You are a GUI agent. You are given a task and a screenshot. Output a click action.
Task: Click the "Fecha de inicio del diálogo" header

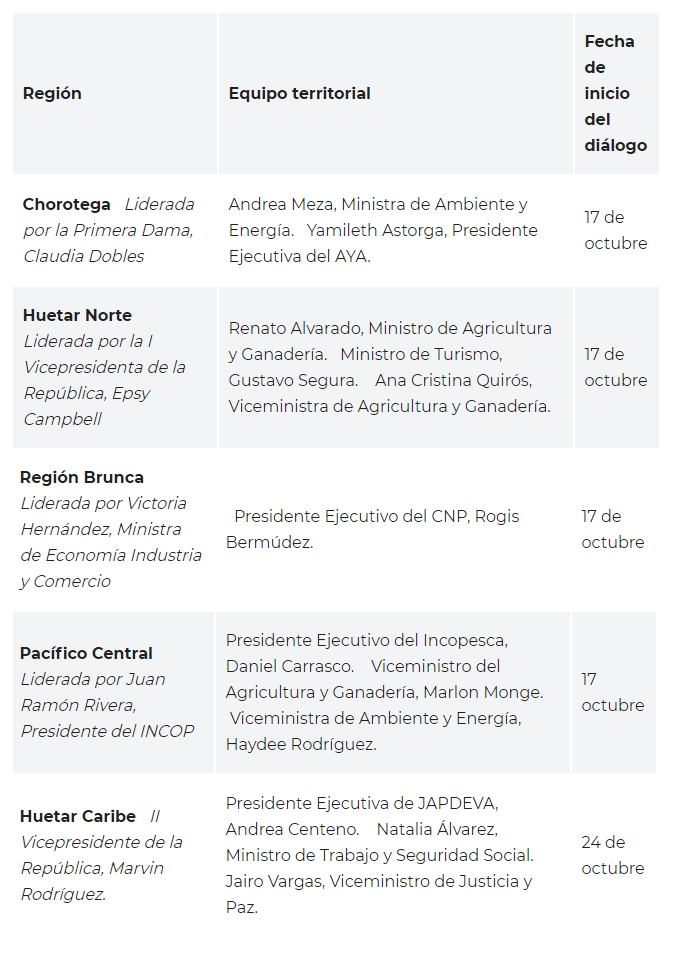click(614, 93)
